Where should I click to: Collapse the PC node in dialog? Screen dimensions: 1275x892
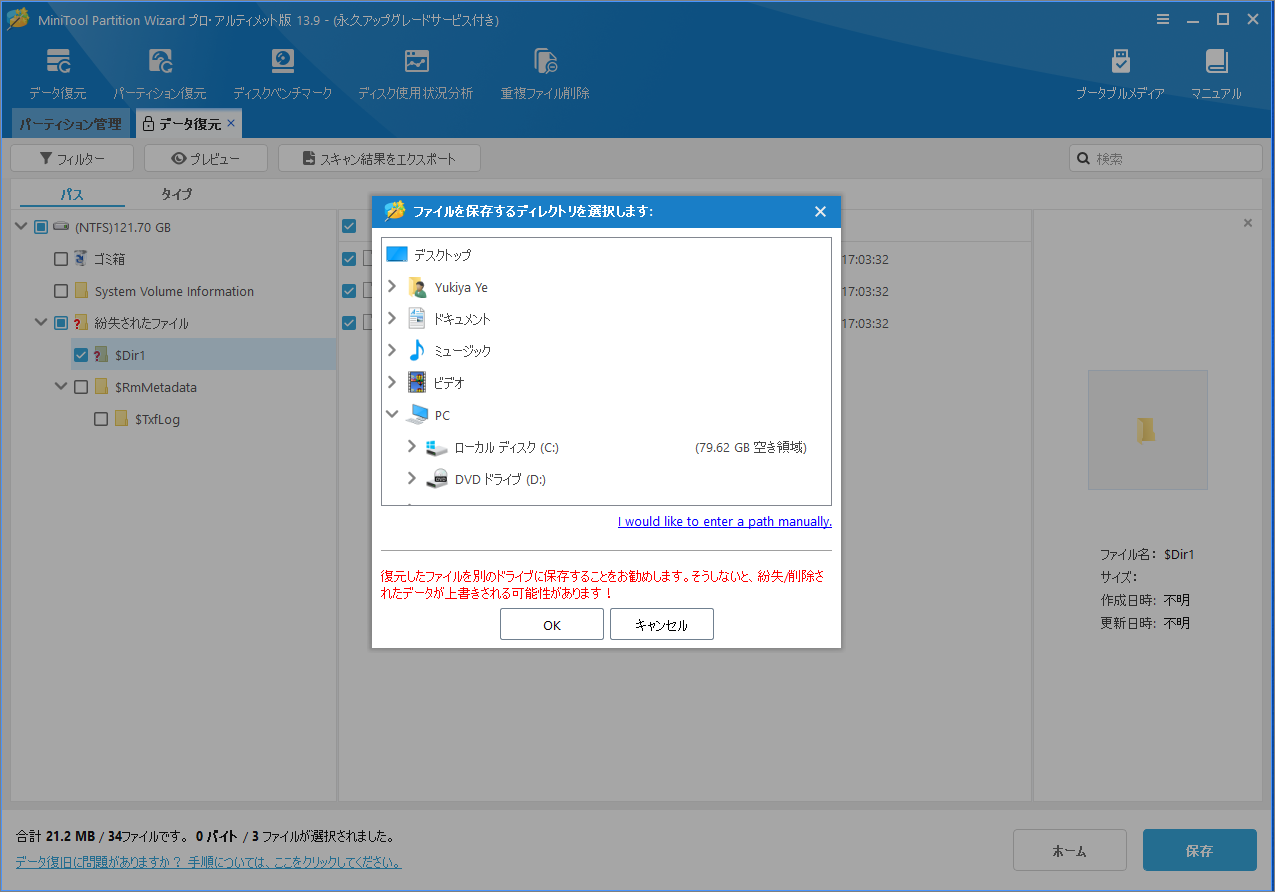[392, 415]
